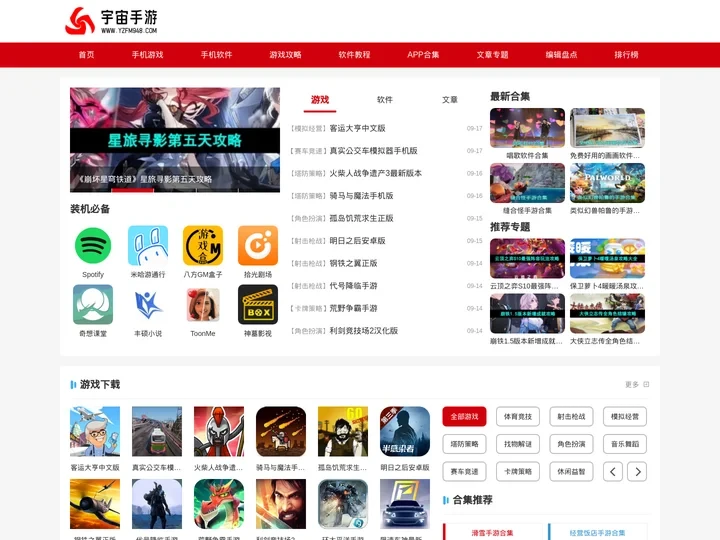Open the ToonMe app icon
The image size is (720, 540).
(203, 304)
